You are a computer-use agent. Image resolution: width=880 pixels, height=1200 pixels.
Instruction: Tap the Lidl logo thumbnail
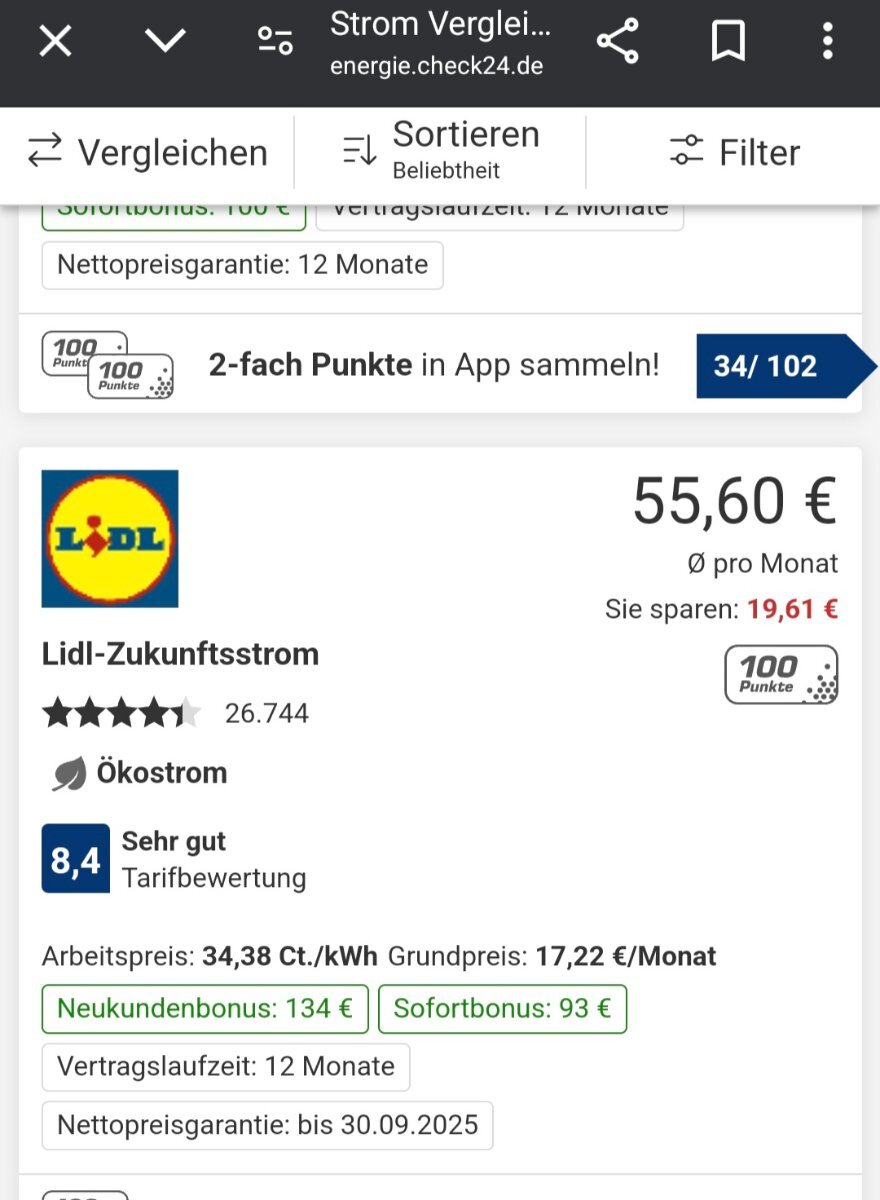[x=110, y=539]
